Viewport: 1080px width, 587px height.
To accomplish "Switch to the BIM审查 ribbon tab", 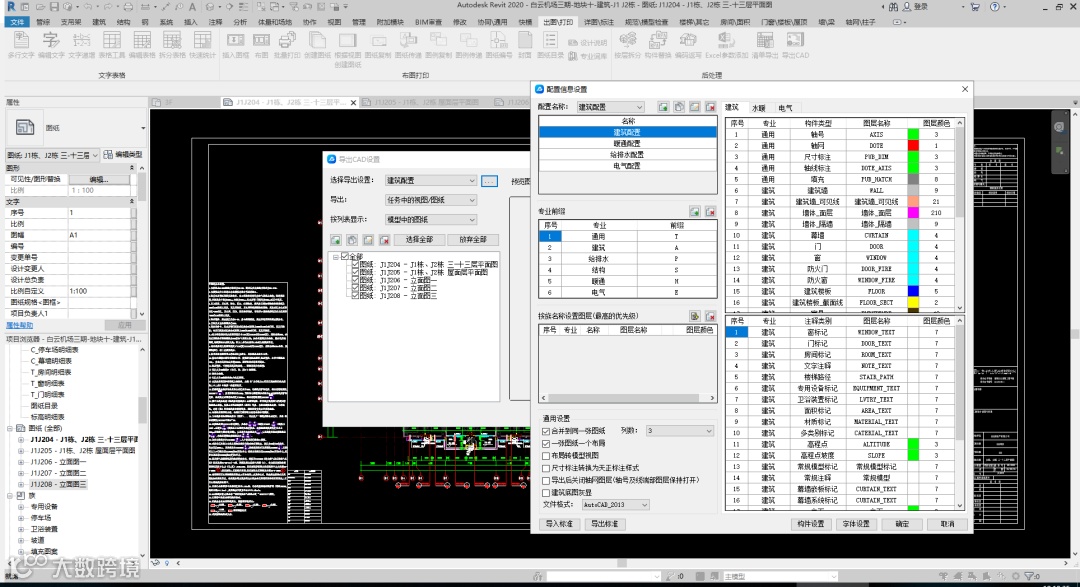I will coord(429,22).
